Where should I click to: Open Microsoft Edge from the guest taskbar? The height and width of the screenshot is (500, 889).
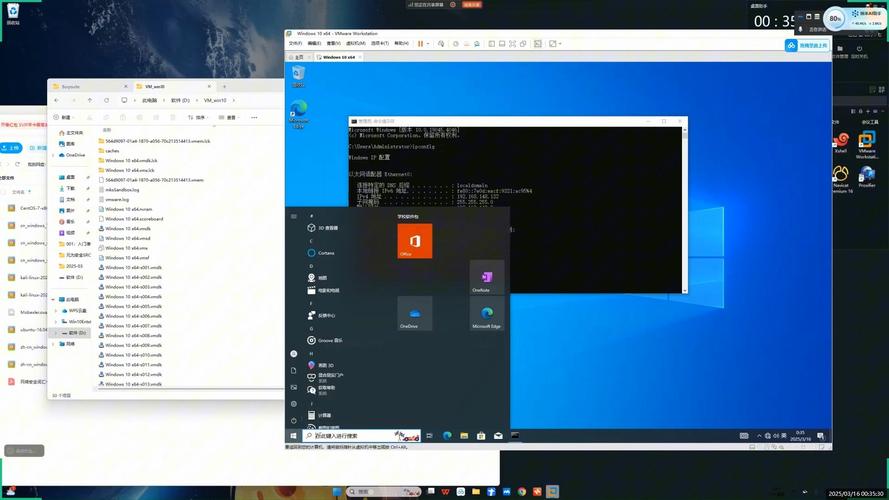point(447,436)
